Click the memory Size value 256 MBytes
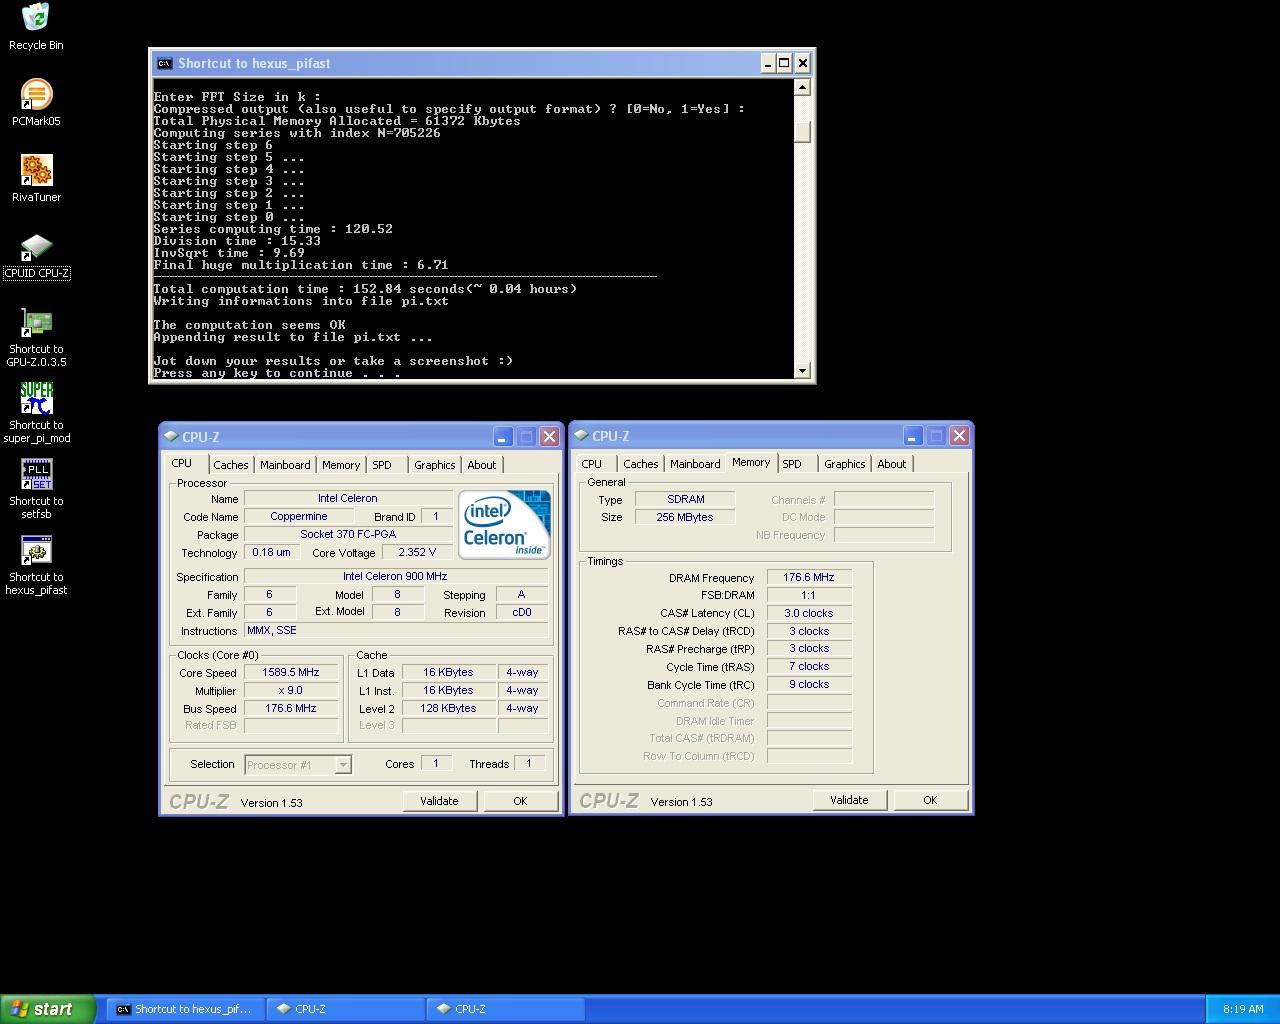This screenshot has width=1280, height=1024. click(685, 517)
